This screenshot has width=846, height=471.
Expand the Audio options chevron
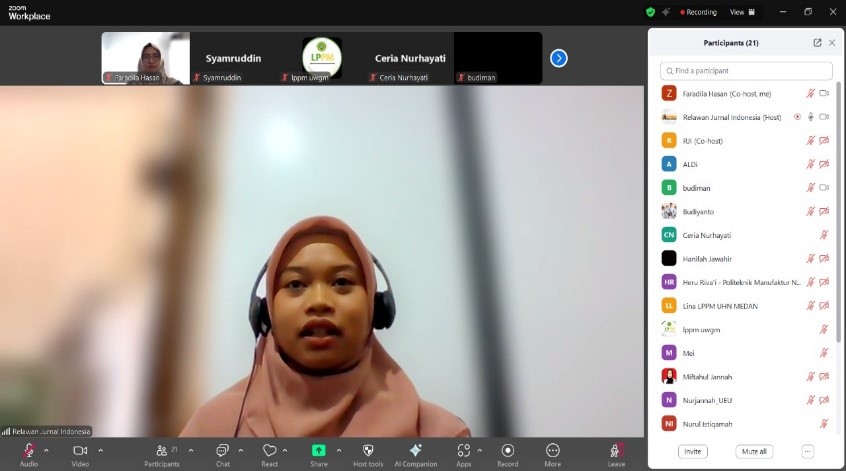pyautogui.click(x=46, y=450)
